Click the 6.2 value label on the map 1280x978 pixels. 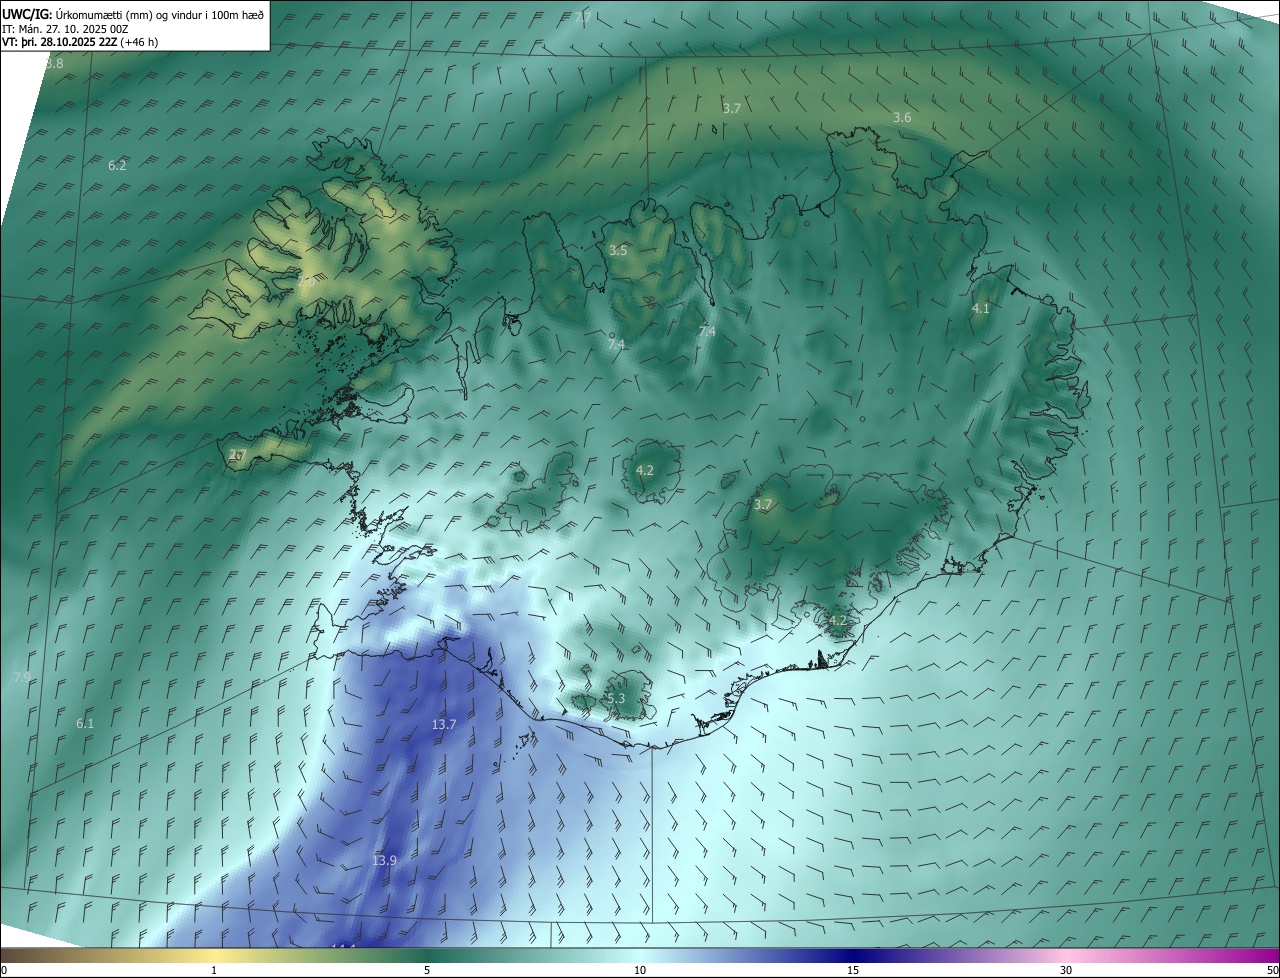(x=117, y=165)
